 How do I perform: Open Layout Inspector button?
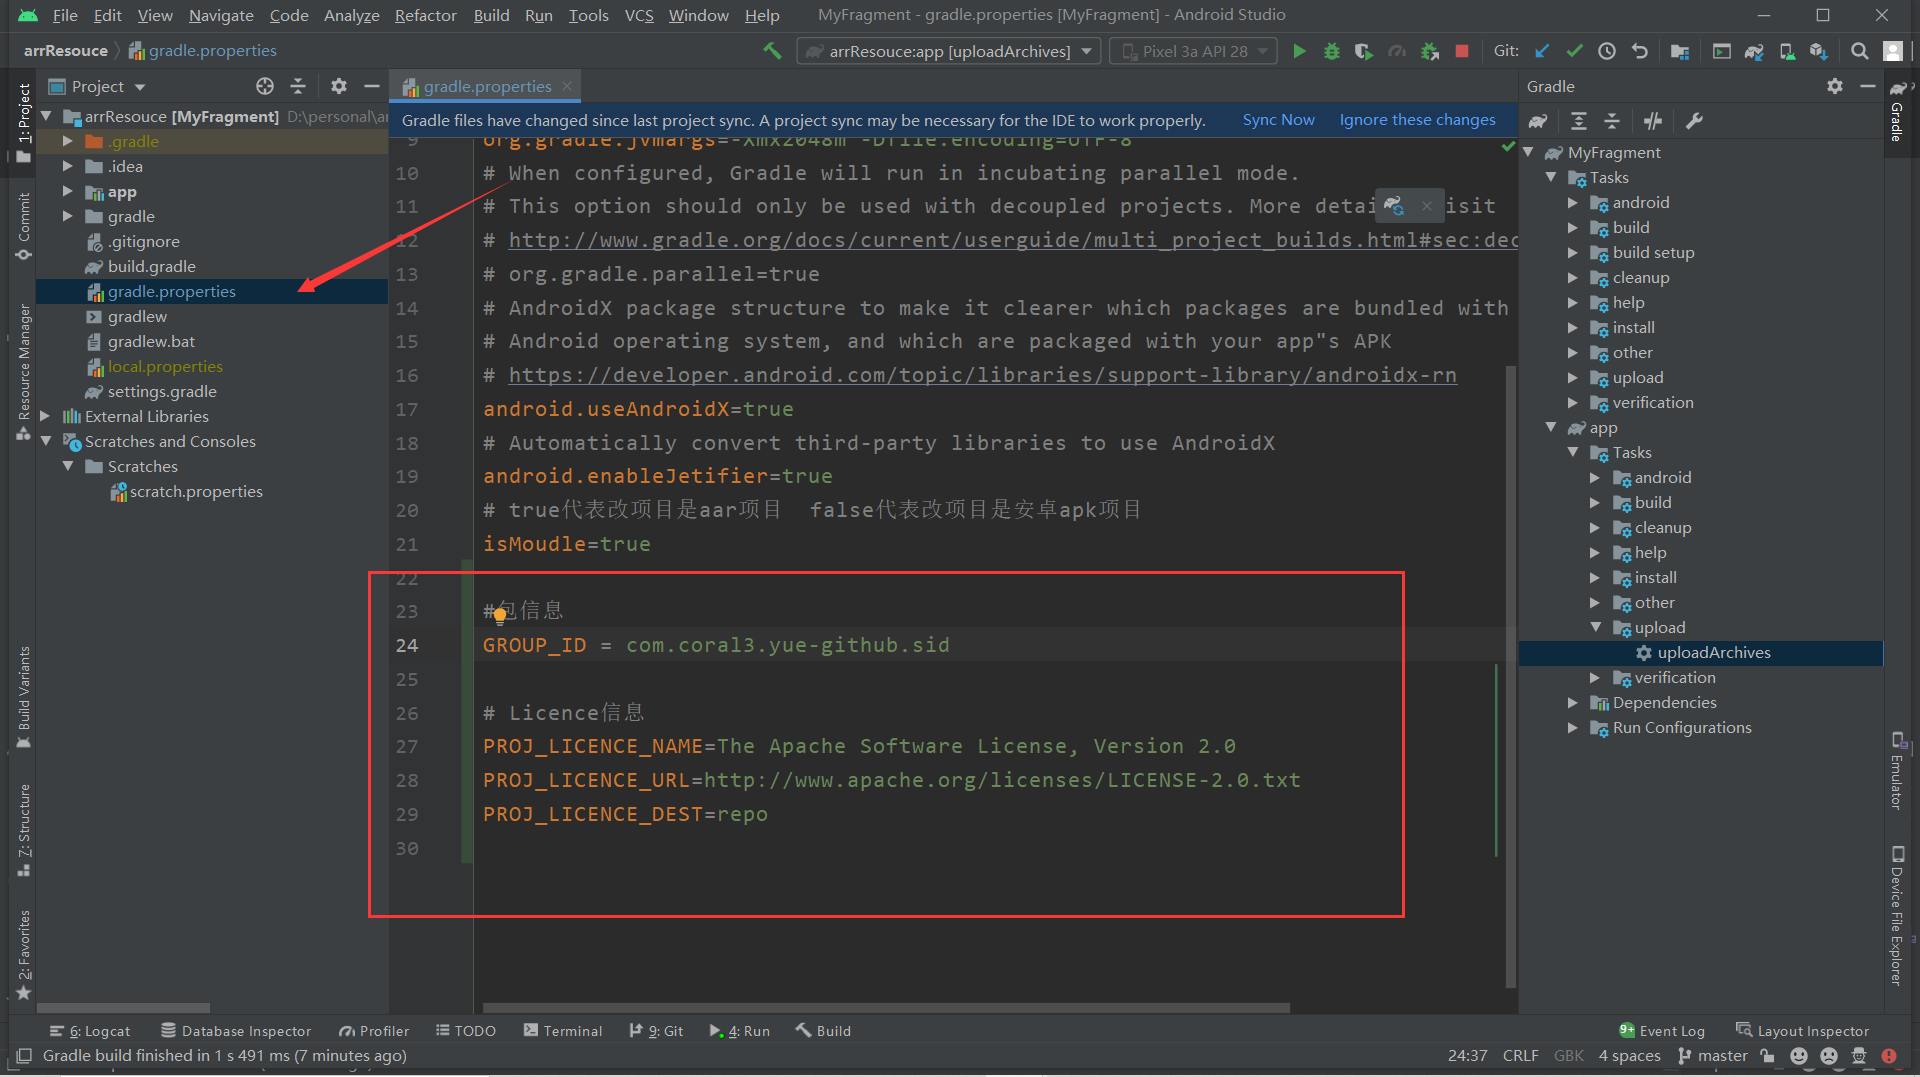tap(1802, 1031)
